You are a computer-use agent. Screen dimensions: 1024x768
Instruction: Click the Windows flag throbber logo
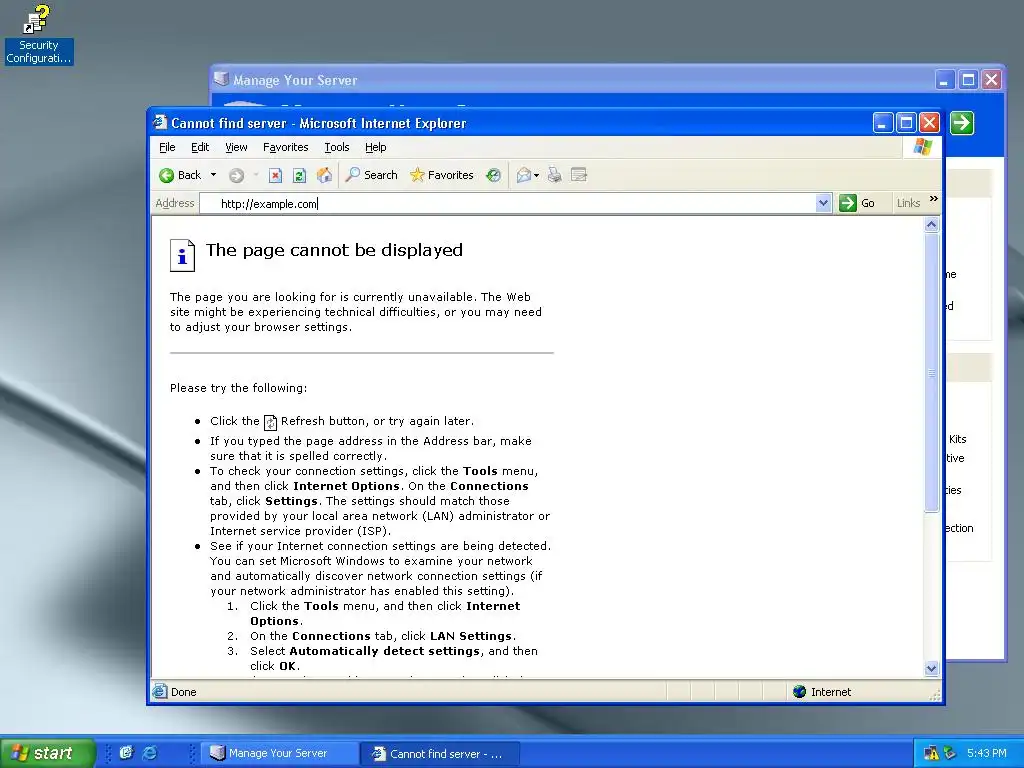click(x=923, y=147)
